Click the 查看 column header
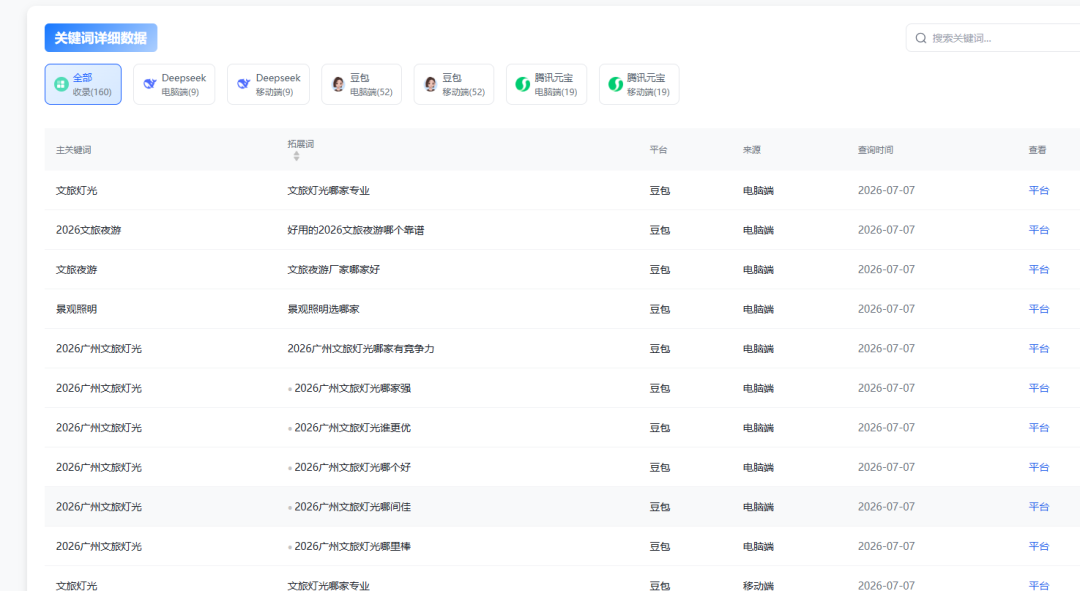The image size is (1080, 591). pos(1037,149)
